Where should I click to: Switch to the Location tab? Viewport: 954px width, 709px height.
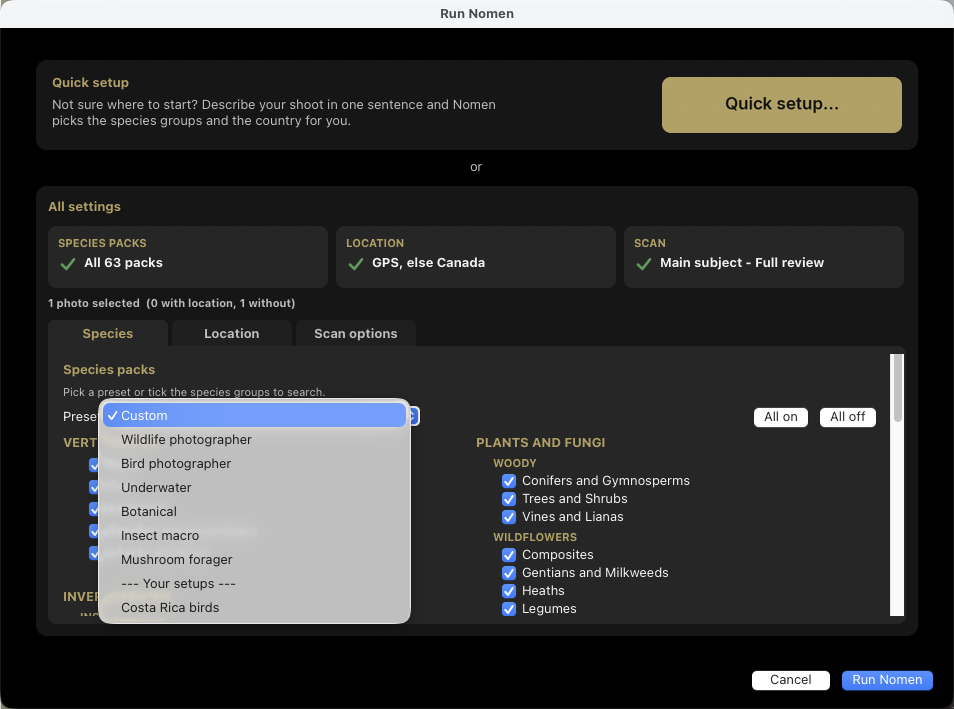232,334
